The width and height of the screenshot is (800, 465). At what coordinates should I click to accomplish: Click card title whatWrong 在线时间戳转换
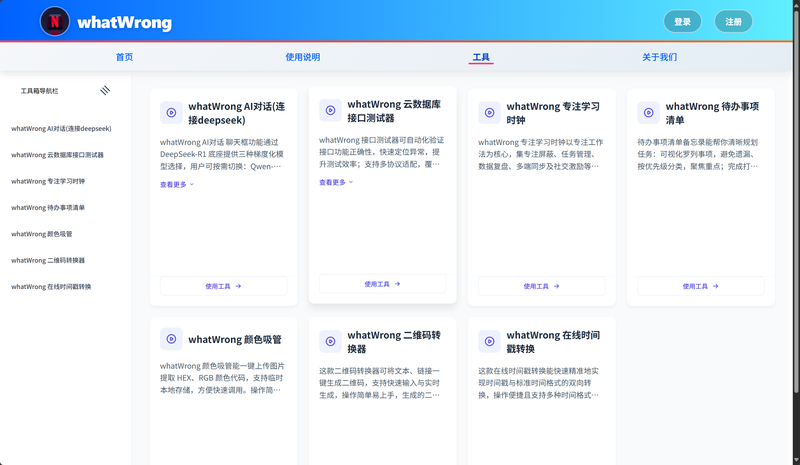point(553,342)
